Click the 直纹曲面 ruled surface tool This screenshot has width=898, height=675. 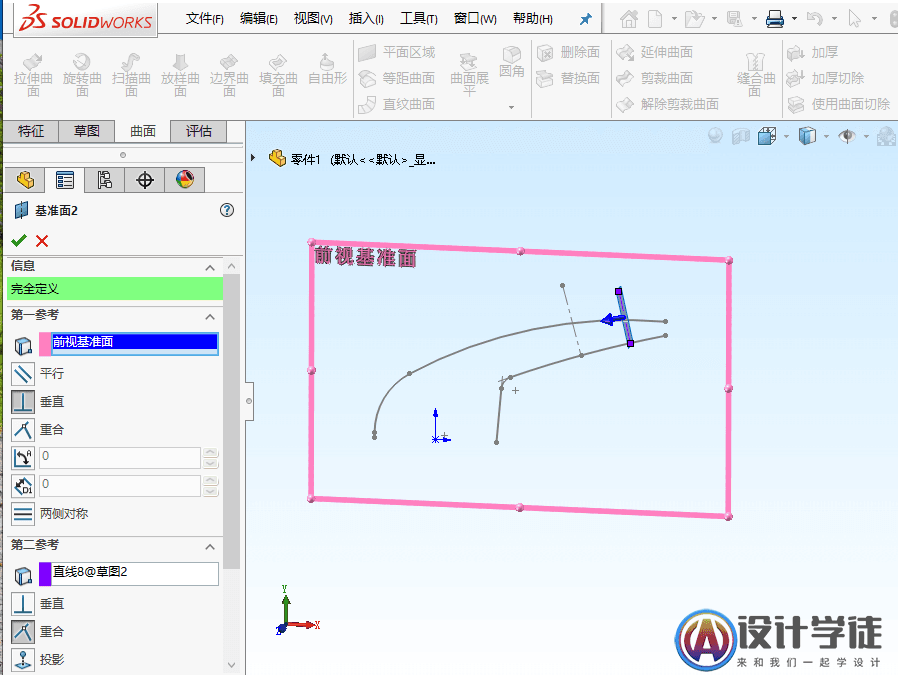tap(396, 104)
